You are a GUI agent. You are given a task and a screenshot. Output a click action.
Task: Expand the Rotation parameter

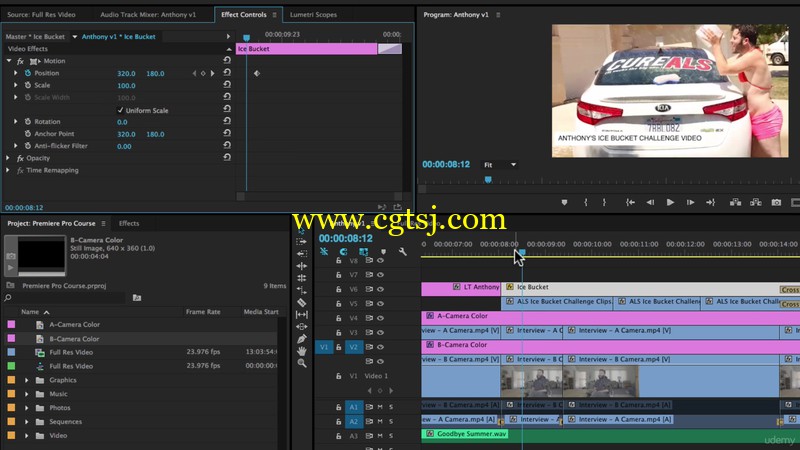[x=15, y=121]
